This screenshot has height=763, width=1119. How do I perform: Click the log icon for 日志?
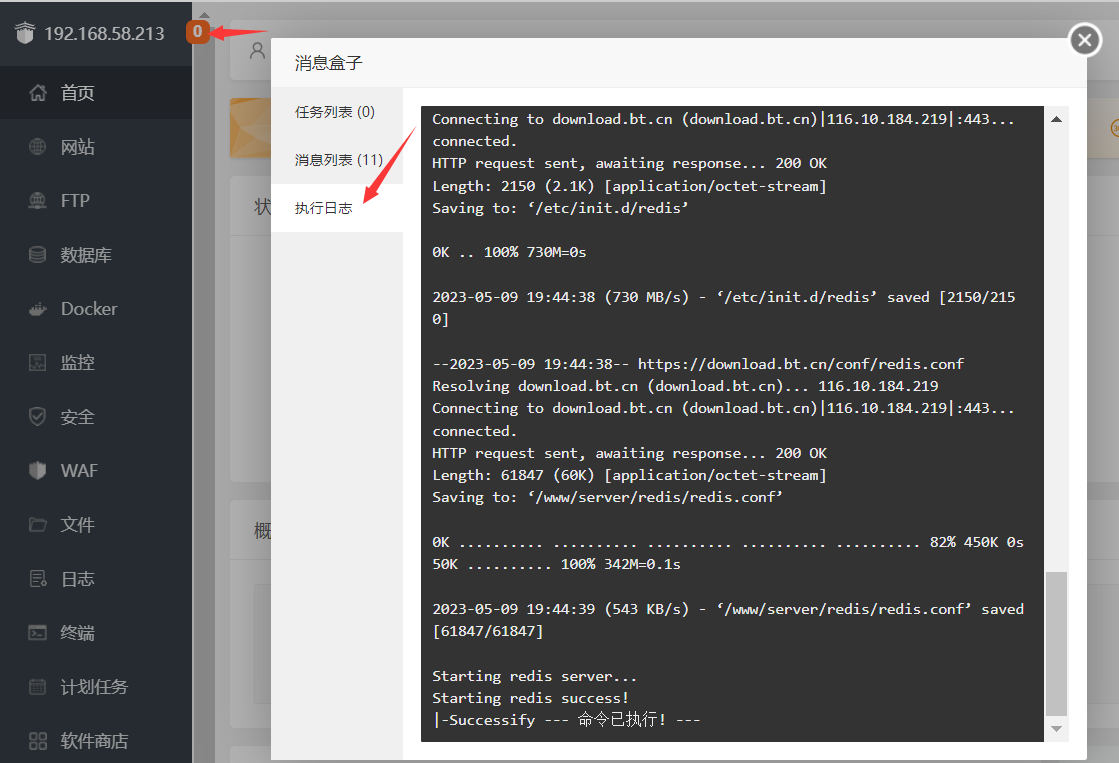(x=38, y=579)
